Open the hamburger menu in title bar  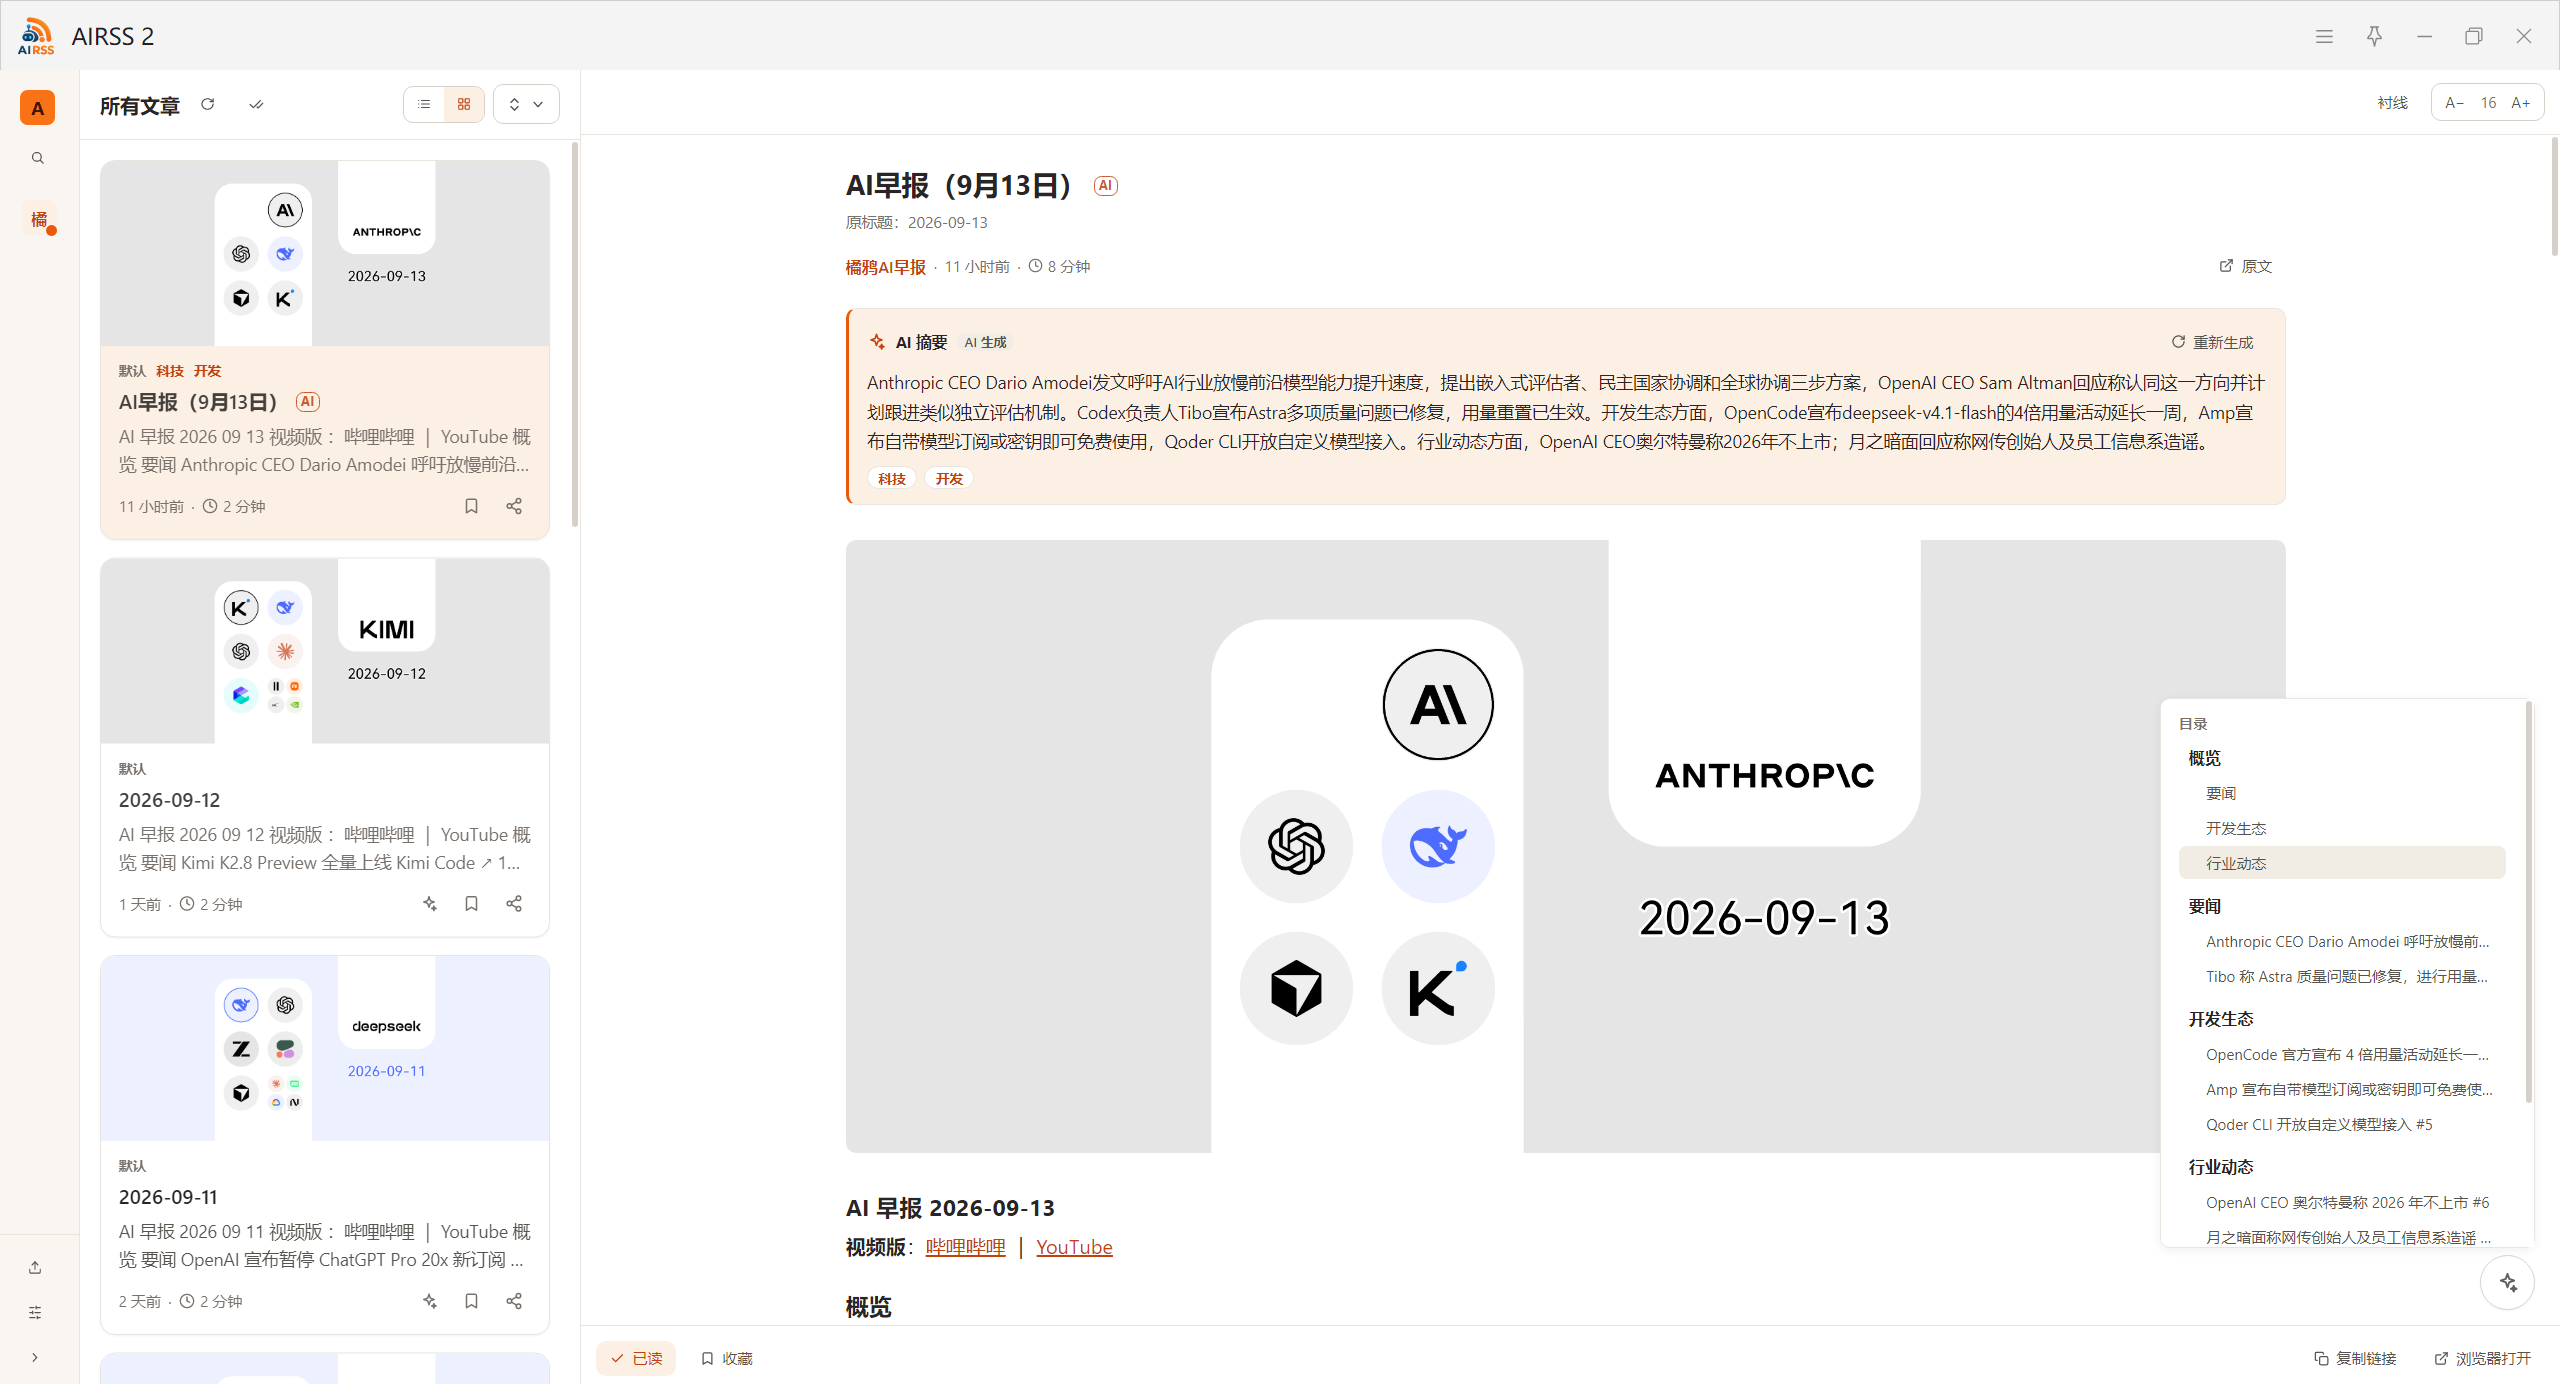point(2324,36)
